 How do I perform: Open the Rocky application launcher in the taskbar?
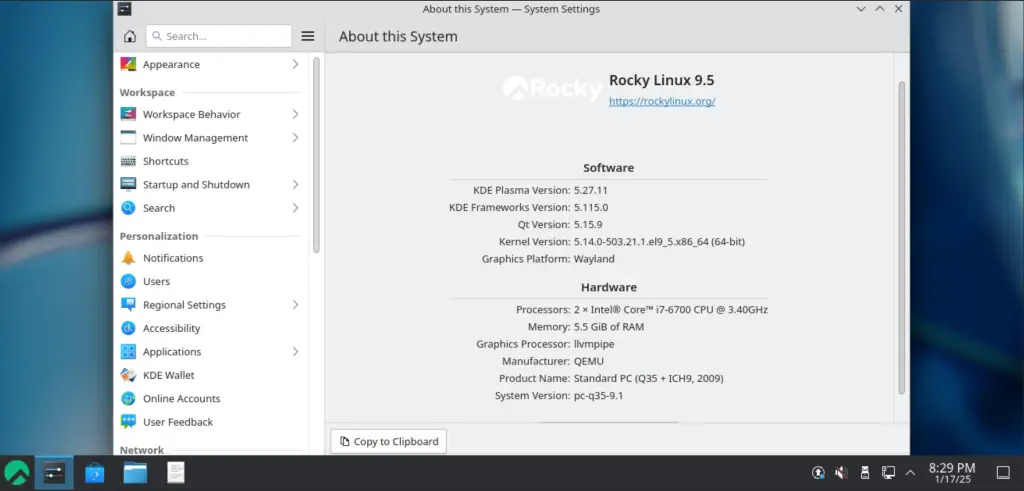tap(16, 473)
